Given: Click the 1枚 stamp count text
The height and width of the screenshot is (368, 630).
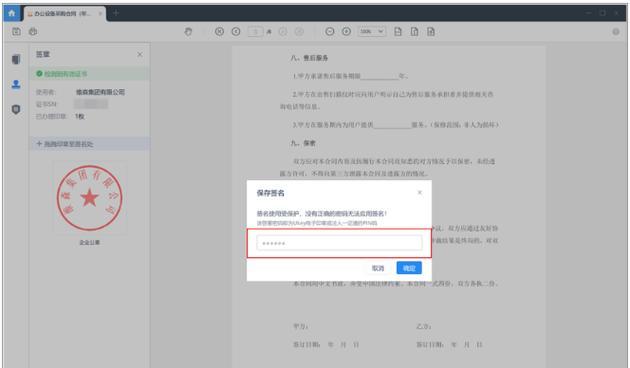Looking at the screenshot, I should click(80, 116).
